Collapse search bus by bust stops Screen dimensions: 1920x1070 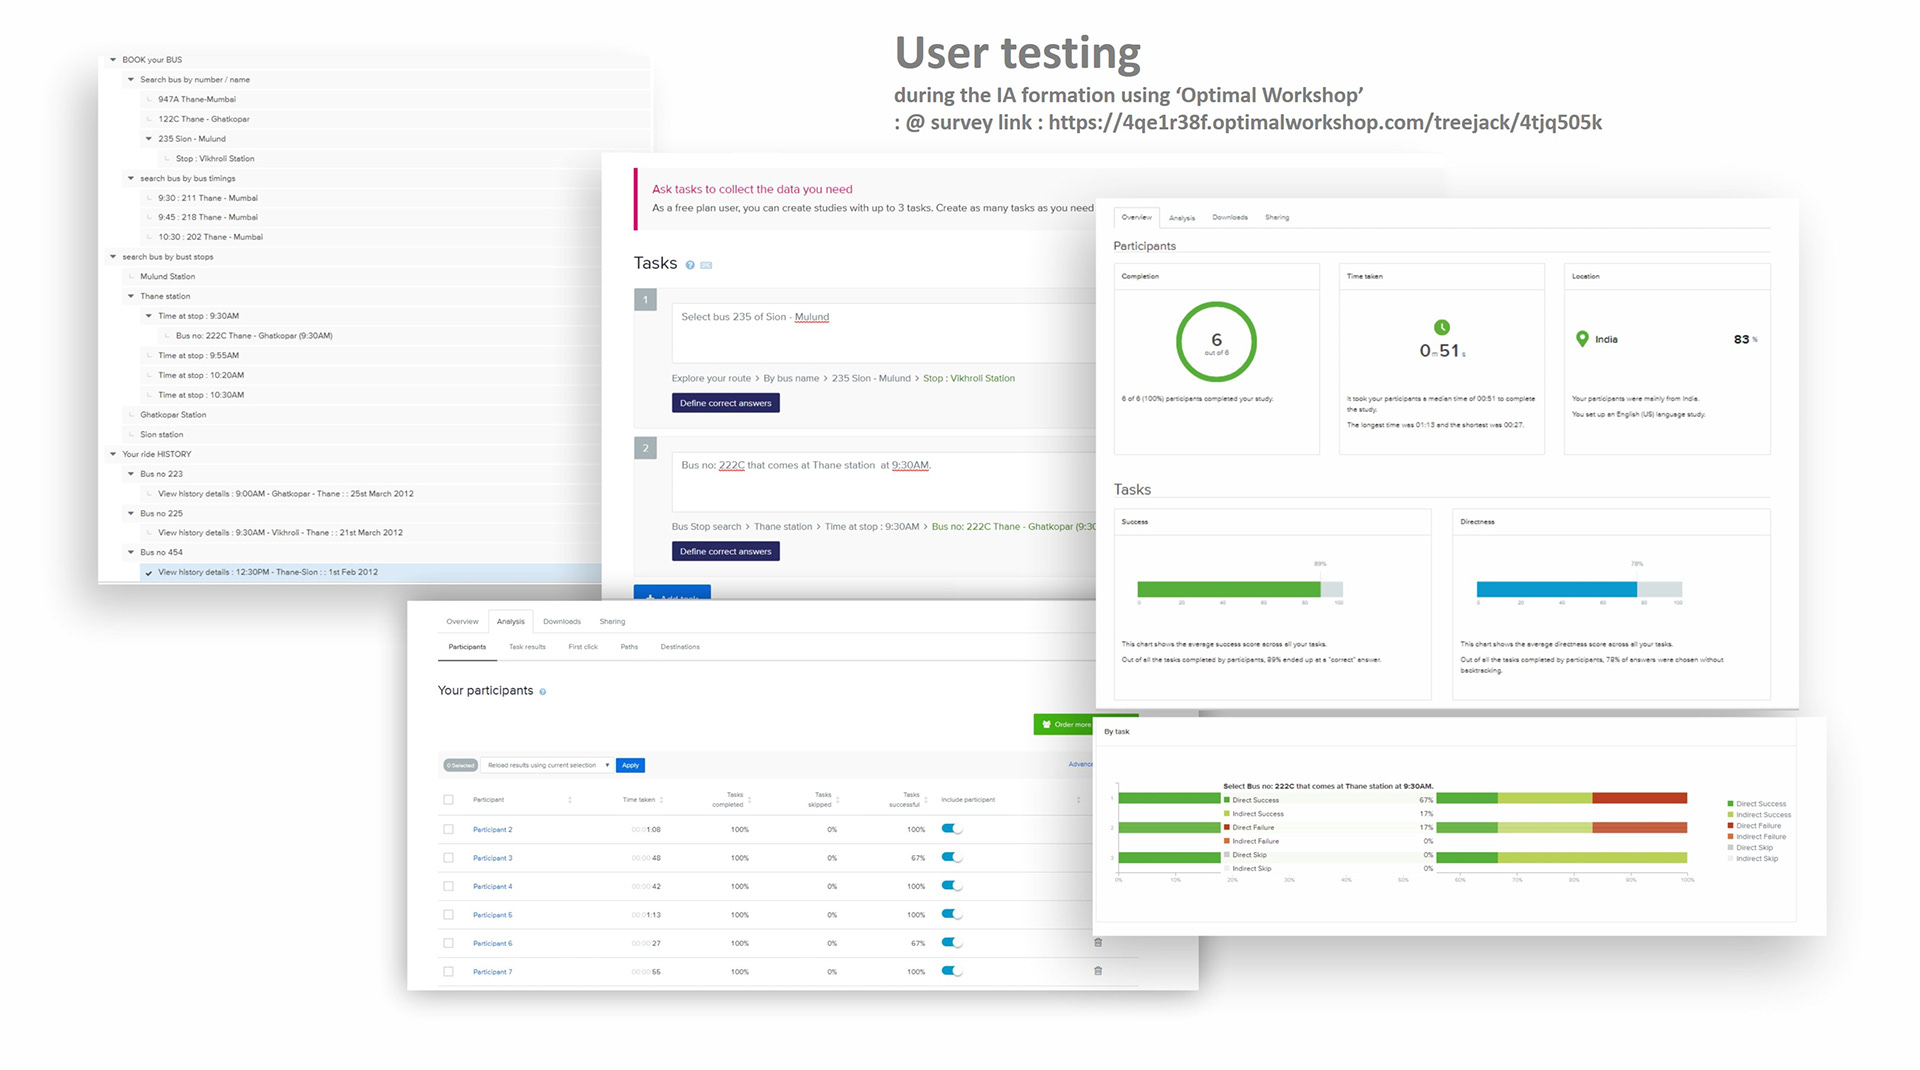tap(113, 257)
